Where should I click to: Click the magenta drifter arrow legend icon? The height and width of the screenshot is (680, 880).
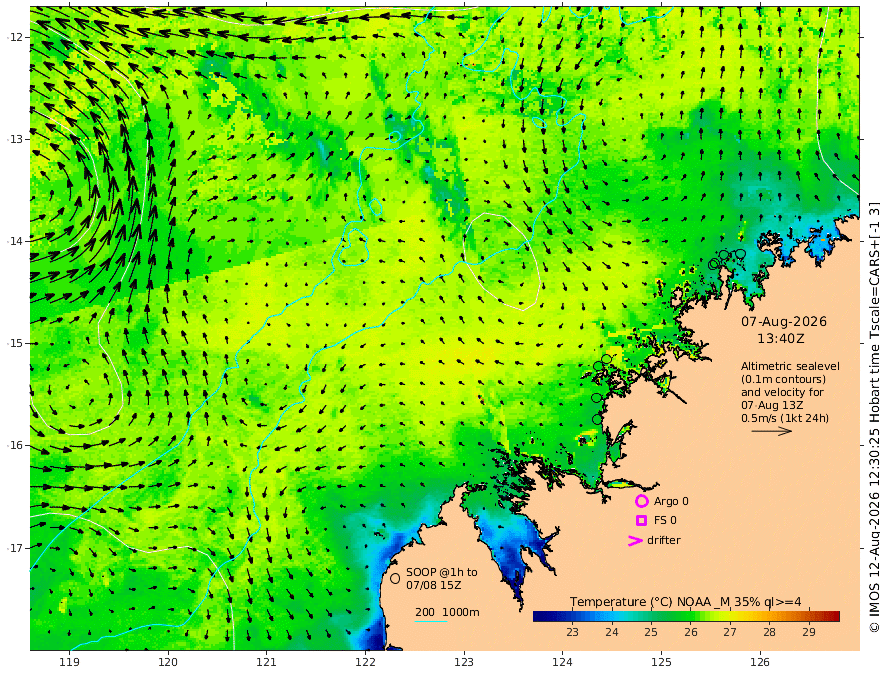(635, 541)
